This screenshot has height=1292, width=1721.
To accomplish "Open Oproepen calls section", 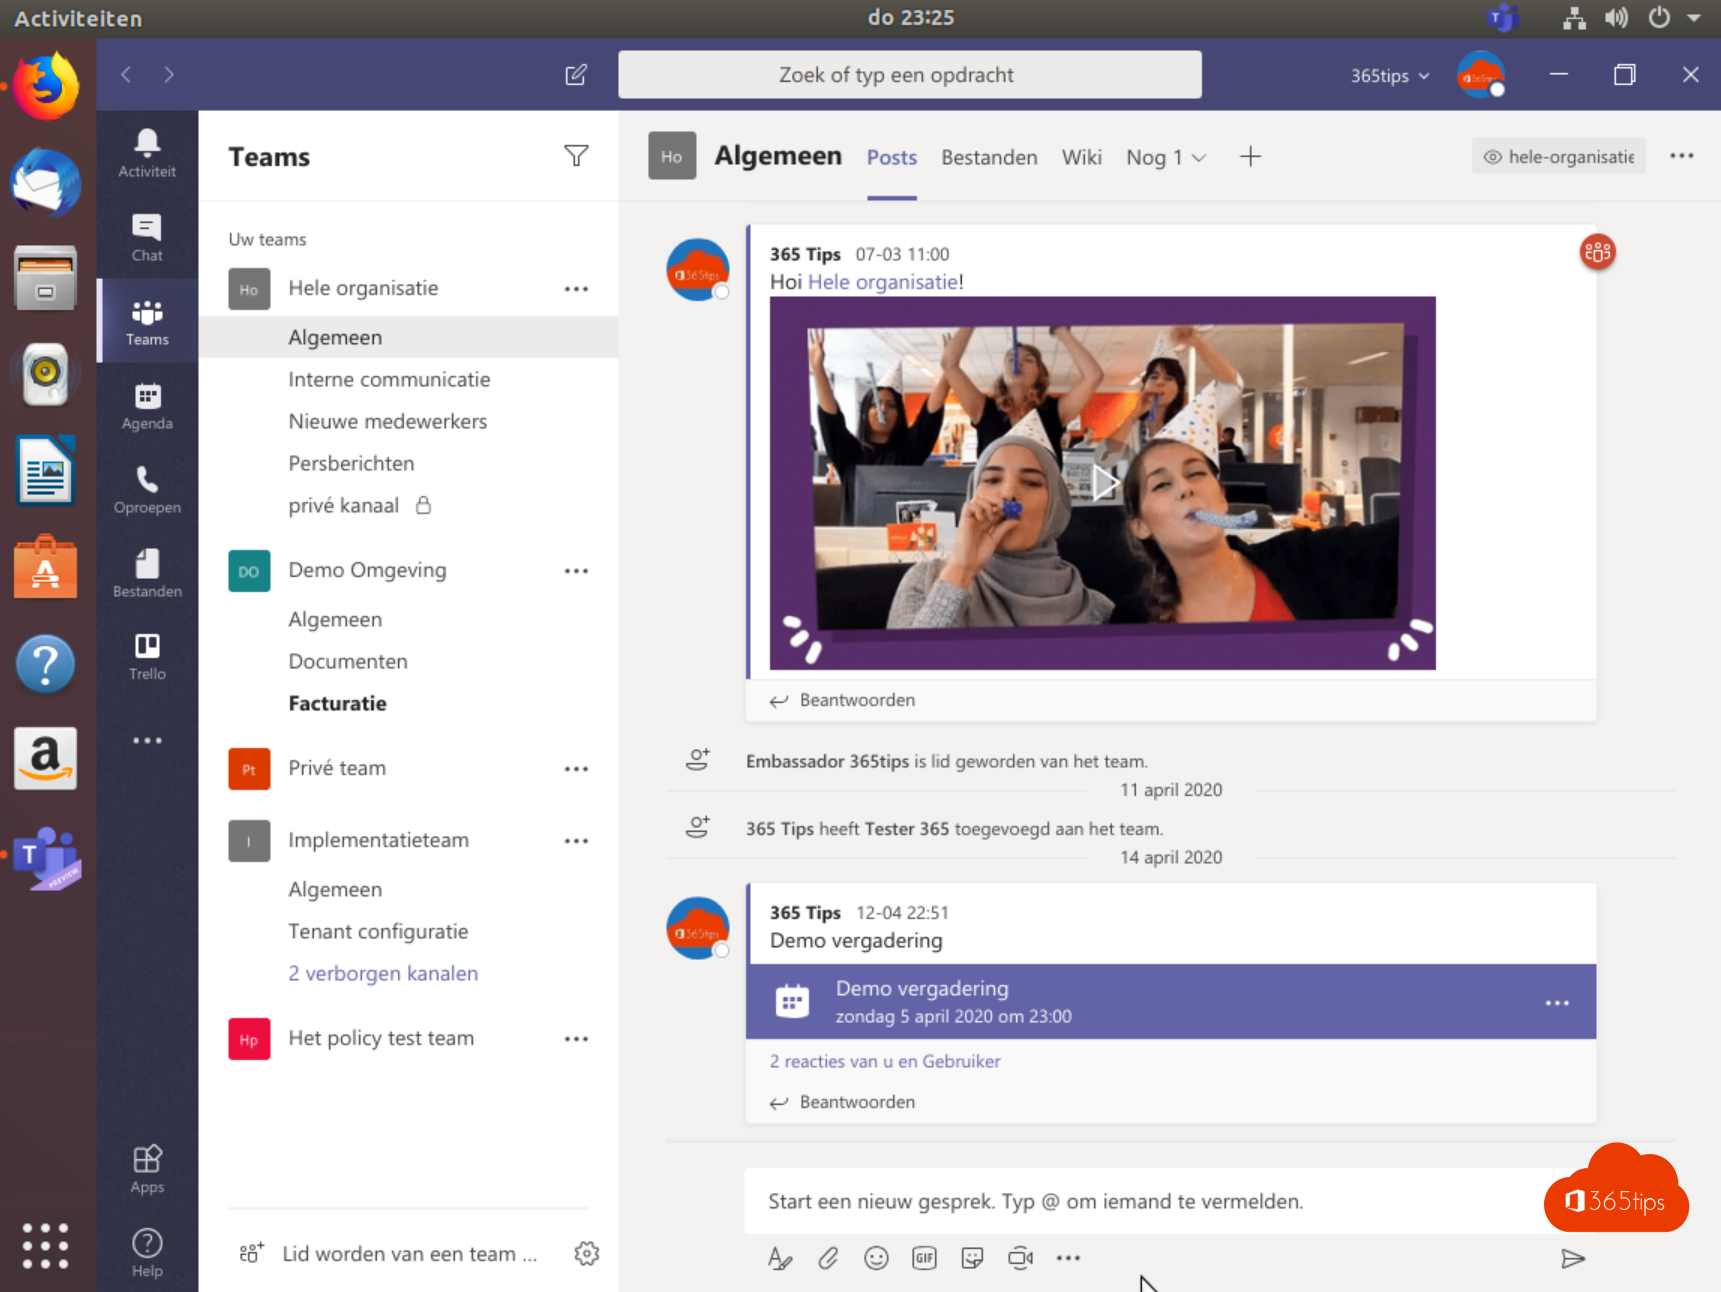I will tap(147, 490).
